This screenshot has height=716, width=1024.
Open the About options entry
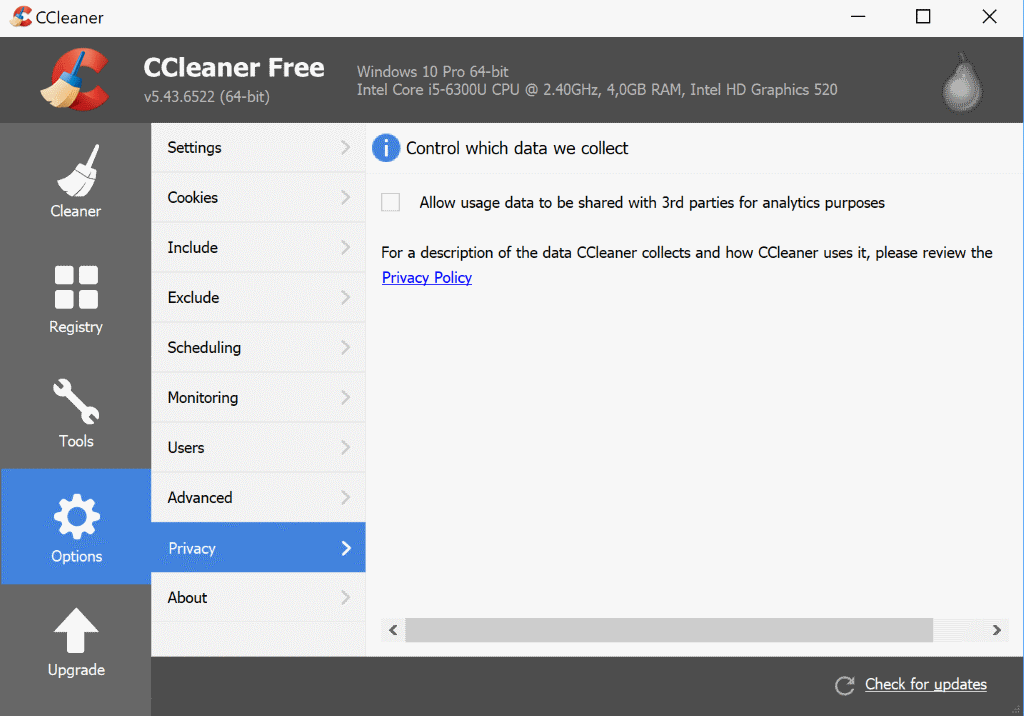point(258,597)
